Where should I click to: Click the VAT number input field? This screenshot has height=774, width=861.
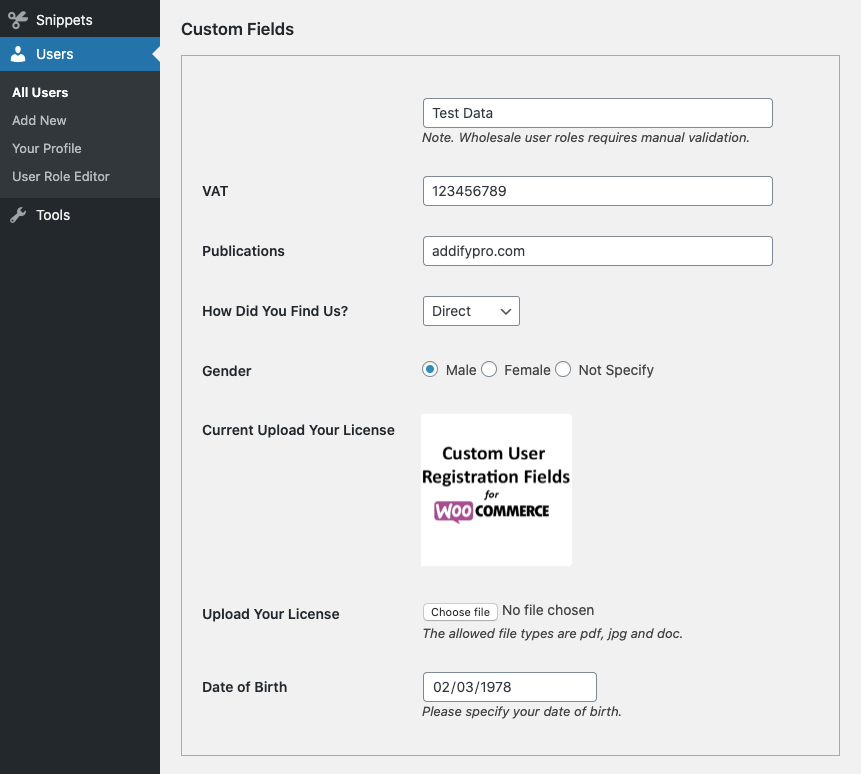pos(597,191)
